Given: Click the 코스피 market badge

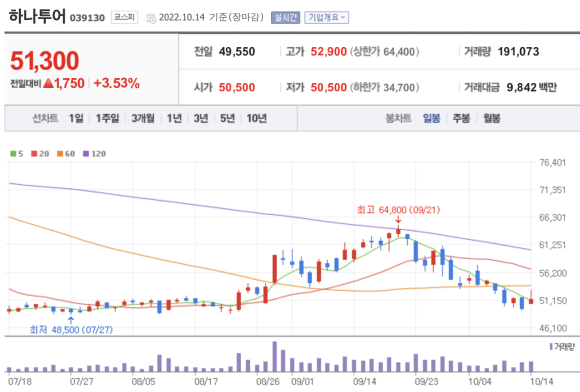Looking at the screenshot, I should pyautogui.click(x=124, y=17).
